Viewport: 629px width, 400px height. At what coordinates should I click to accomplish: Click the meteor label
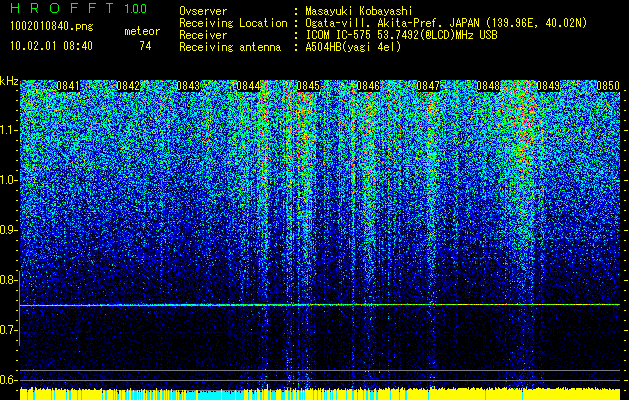pos(142,31)
